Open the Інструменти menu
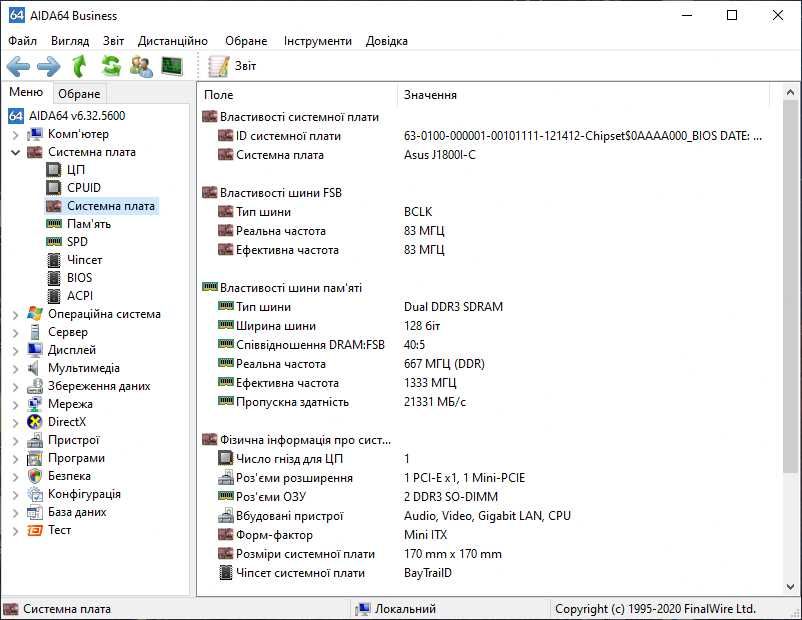The image size is (802, 620). (x=318, y=41)
